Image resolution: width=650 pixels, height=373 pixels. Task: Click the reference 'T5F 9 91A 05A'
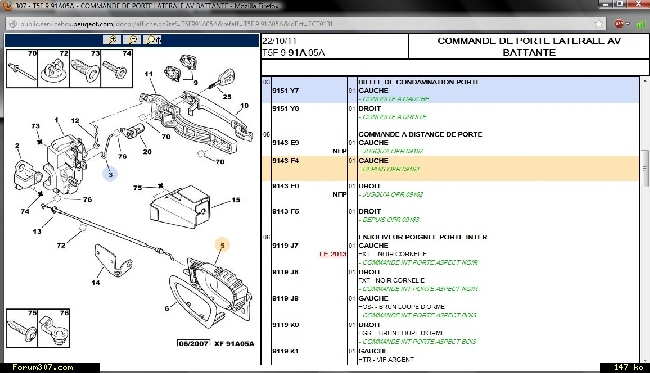[x=294, y=53]
